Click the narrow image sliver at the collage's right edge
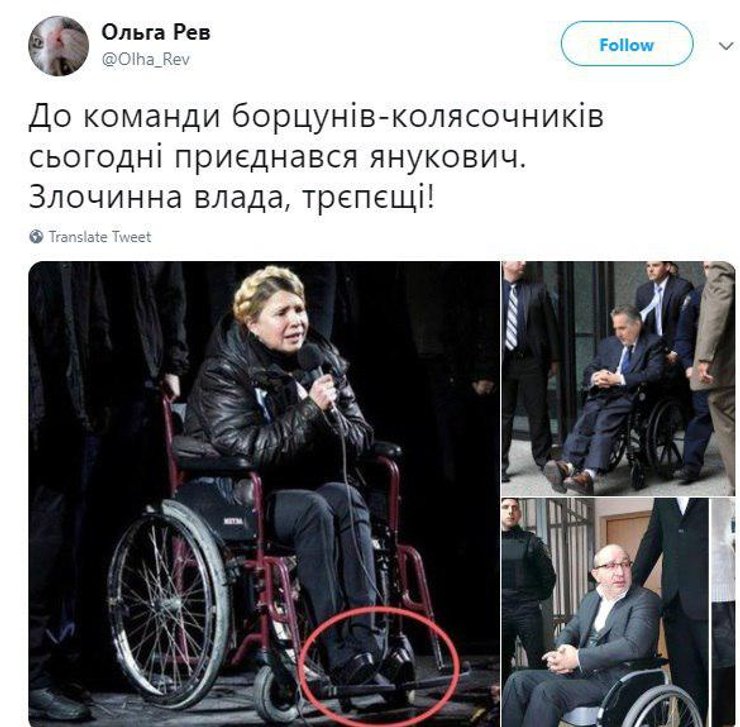 point(723,613)
